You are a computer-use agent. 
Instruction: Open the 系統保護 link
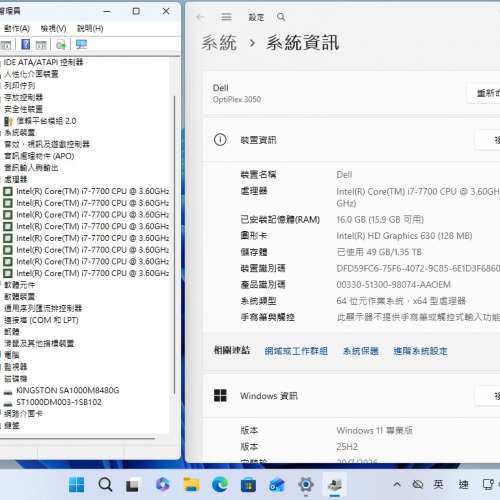(361, 351)
